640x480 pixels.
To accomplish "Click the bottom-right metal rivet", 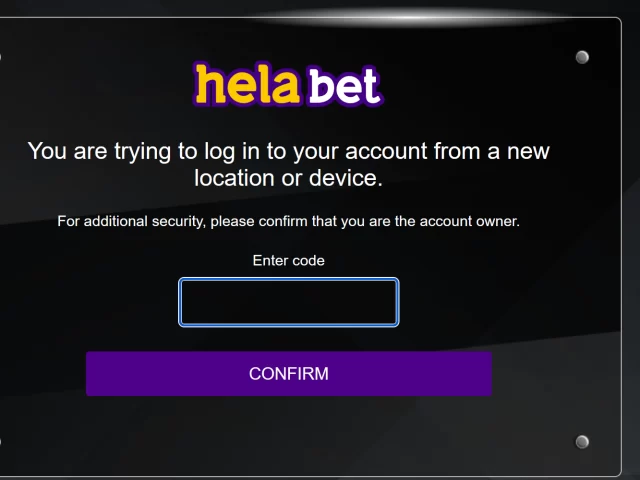I will click(582, 441).
